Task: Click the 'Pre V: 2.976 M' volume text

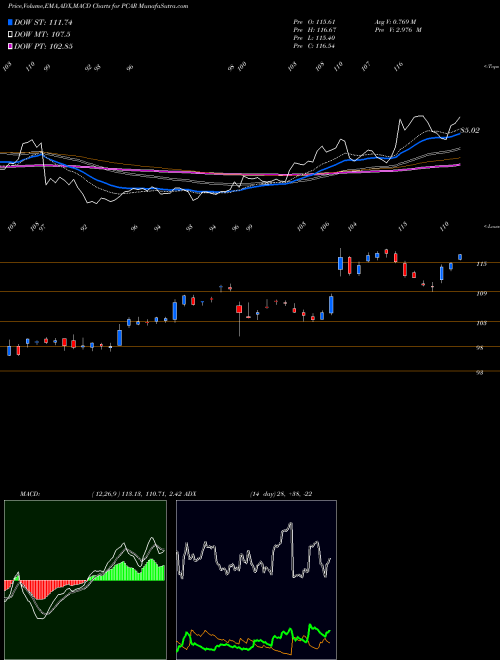Action: 398,30
